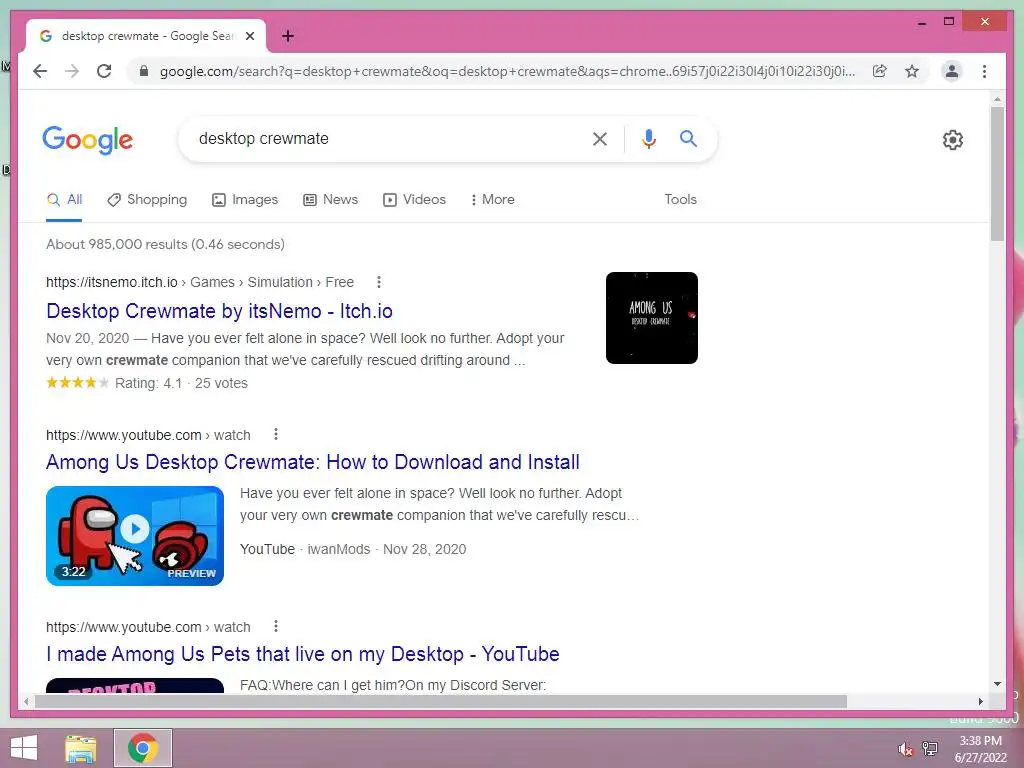Click the forward navigation arrow
Image resolution: width=1024 pixels, height=768 pixels.
pyautogui.click(x=72, y=71)
